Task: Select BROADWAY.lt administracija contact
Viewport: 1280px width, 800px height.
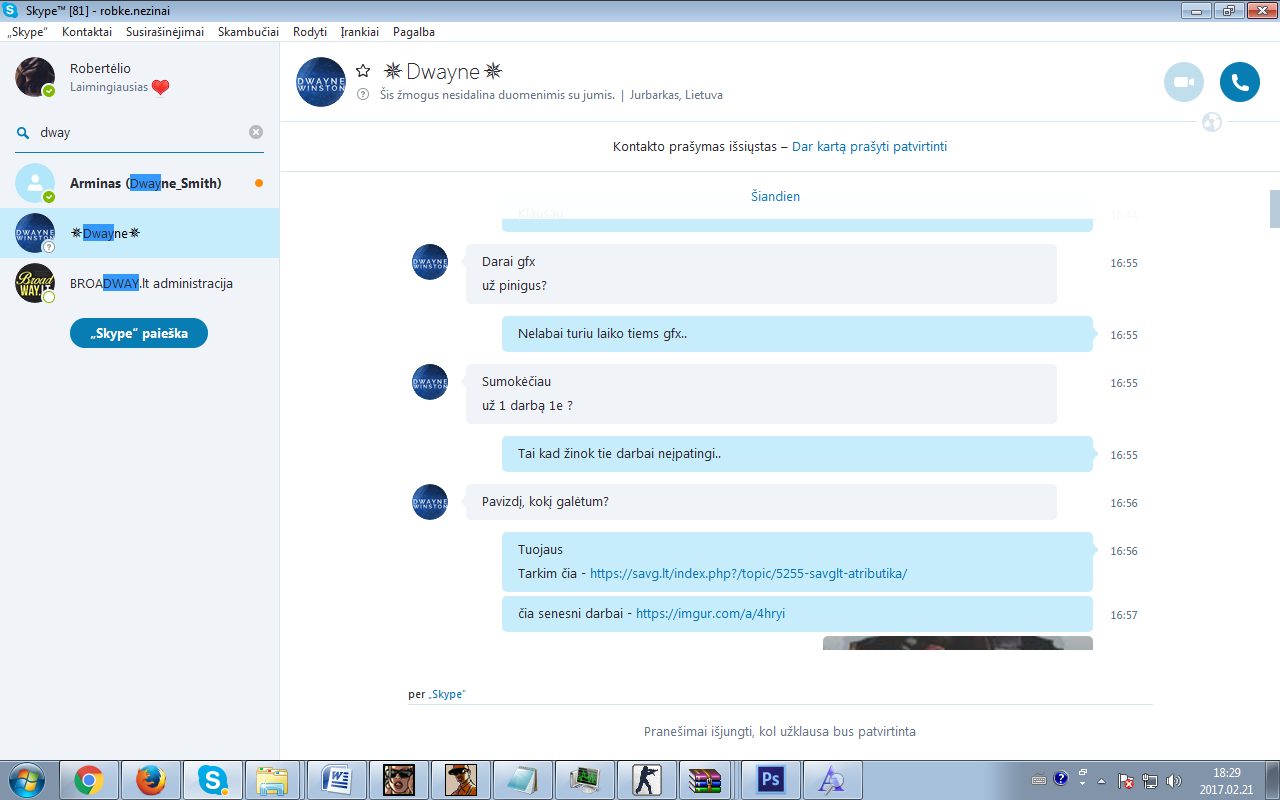Action: point(140,283)
